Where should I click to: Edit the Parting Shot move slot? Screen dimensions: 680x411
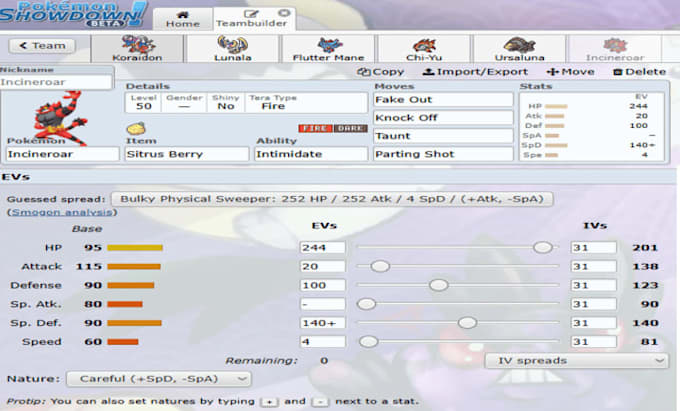443,154
